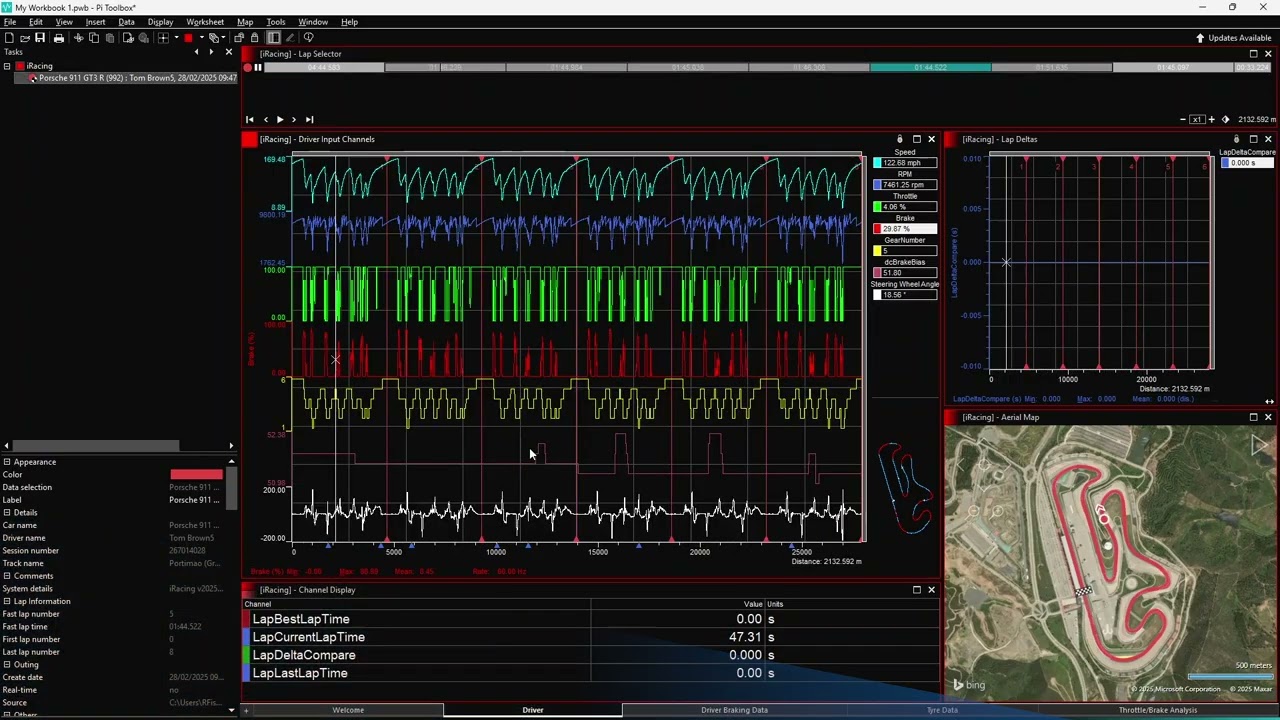Collapse the Comments section
Viewport: 1280px width, 720px height.
(7, 576)
